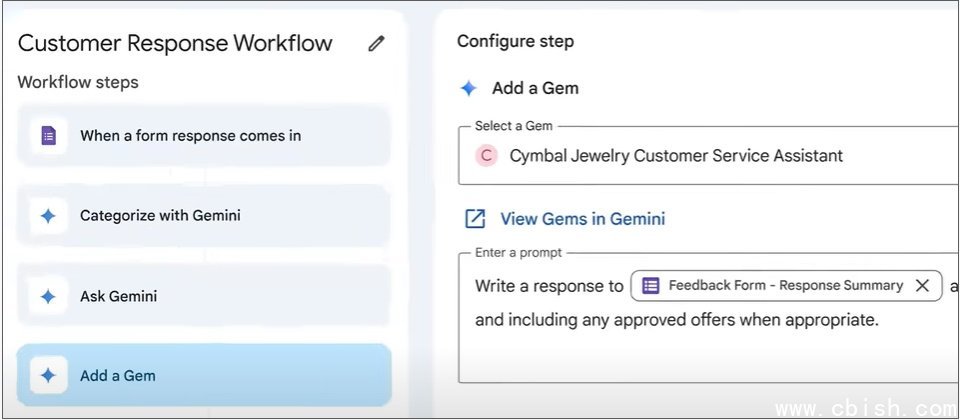This screenshot has width=960, height=420.
Task: Click the Customer Response Workflow title
Action: (175, 43)
